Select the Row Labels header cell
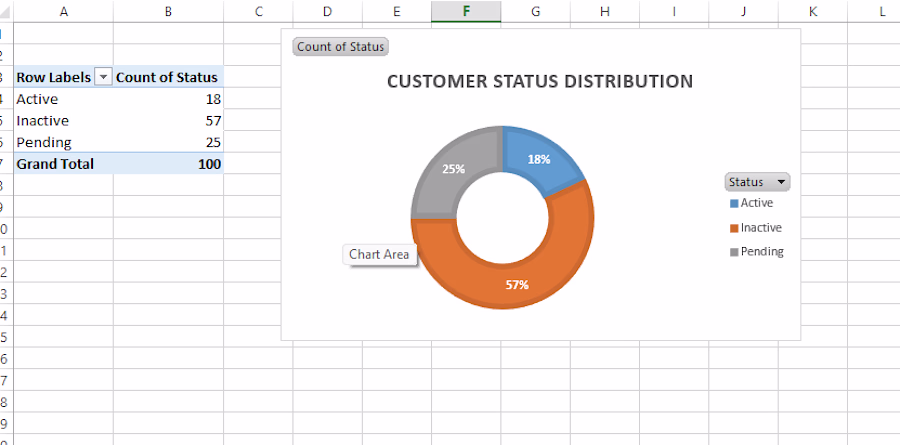The width and height of the screenshot is (900, 445). [x=63, y=78]
